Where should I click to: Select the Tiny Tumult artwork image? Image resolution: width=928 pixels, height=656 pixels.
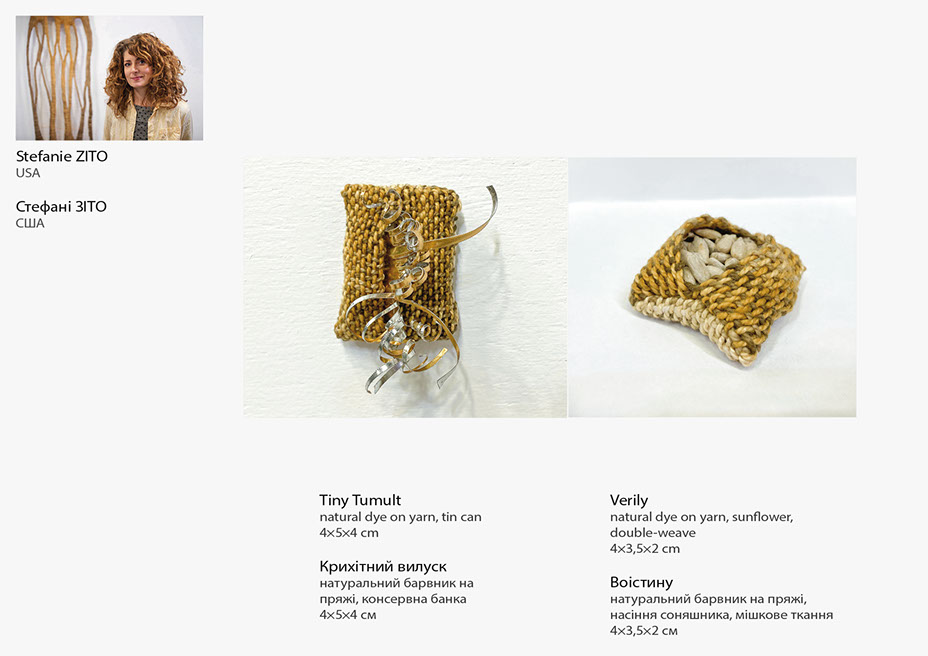click(405, 288)
